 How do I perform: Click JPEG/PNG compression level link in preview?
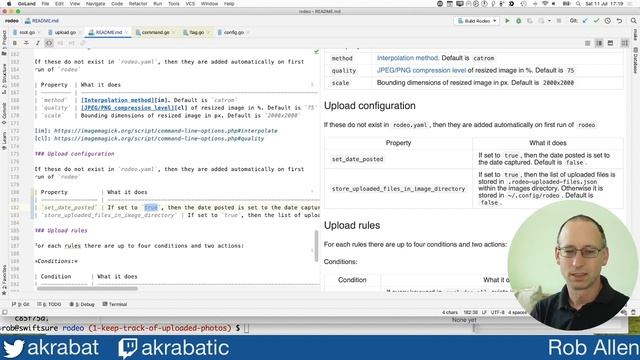421,70
